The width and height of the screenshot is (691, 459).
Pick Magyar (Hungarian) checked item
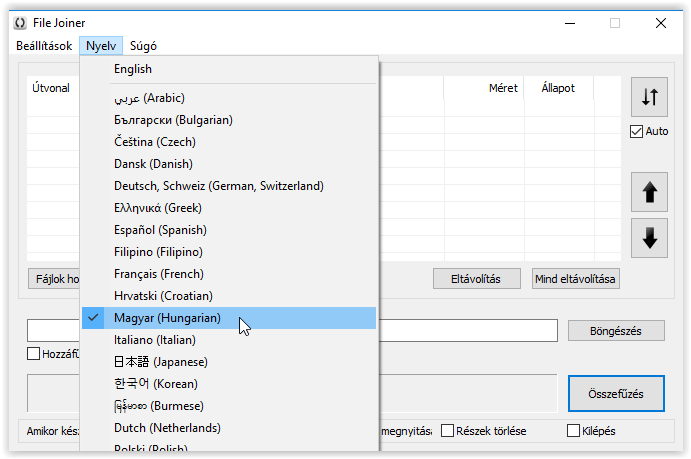tap(167, 318)
